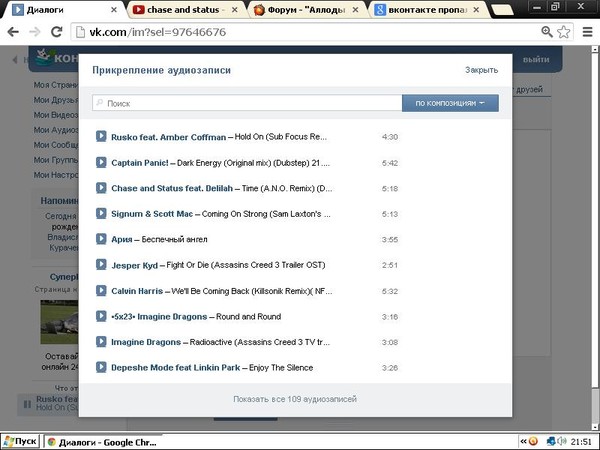
Task: Switch to the Форум Аллоды tab
Action: click(306, 10)
